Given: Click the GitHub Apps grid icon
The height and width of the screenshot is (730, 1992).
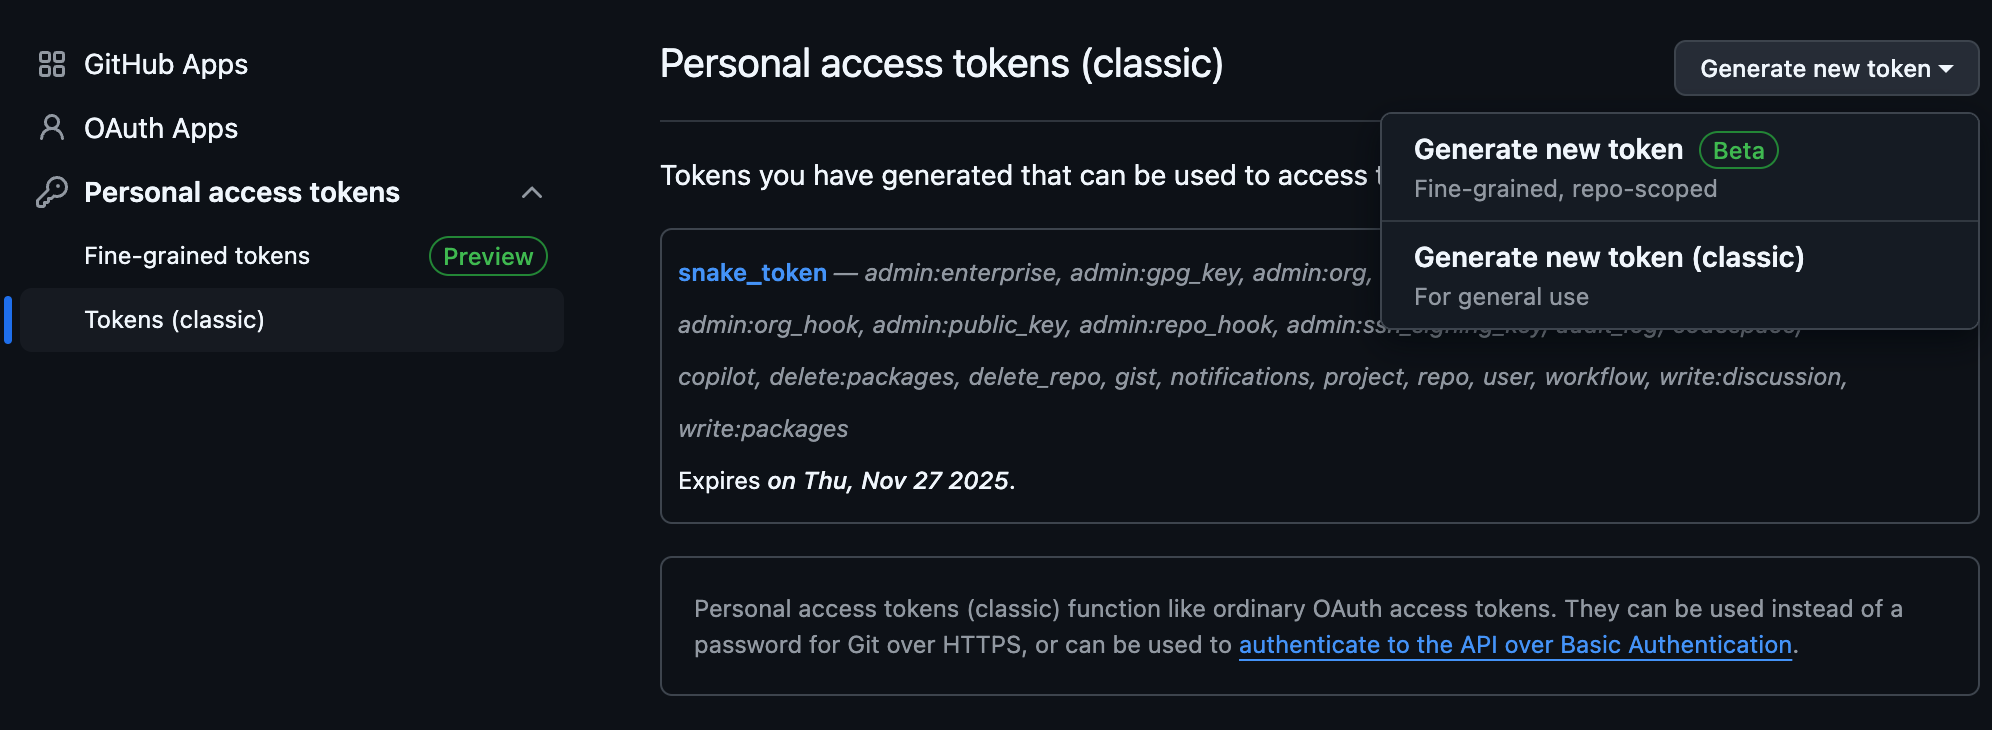Looking at the screenshot, I should coord(52,64).
